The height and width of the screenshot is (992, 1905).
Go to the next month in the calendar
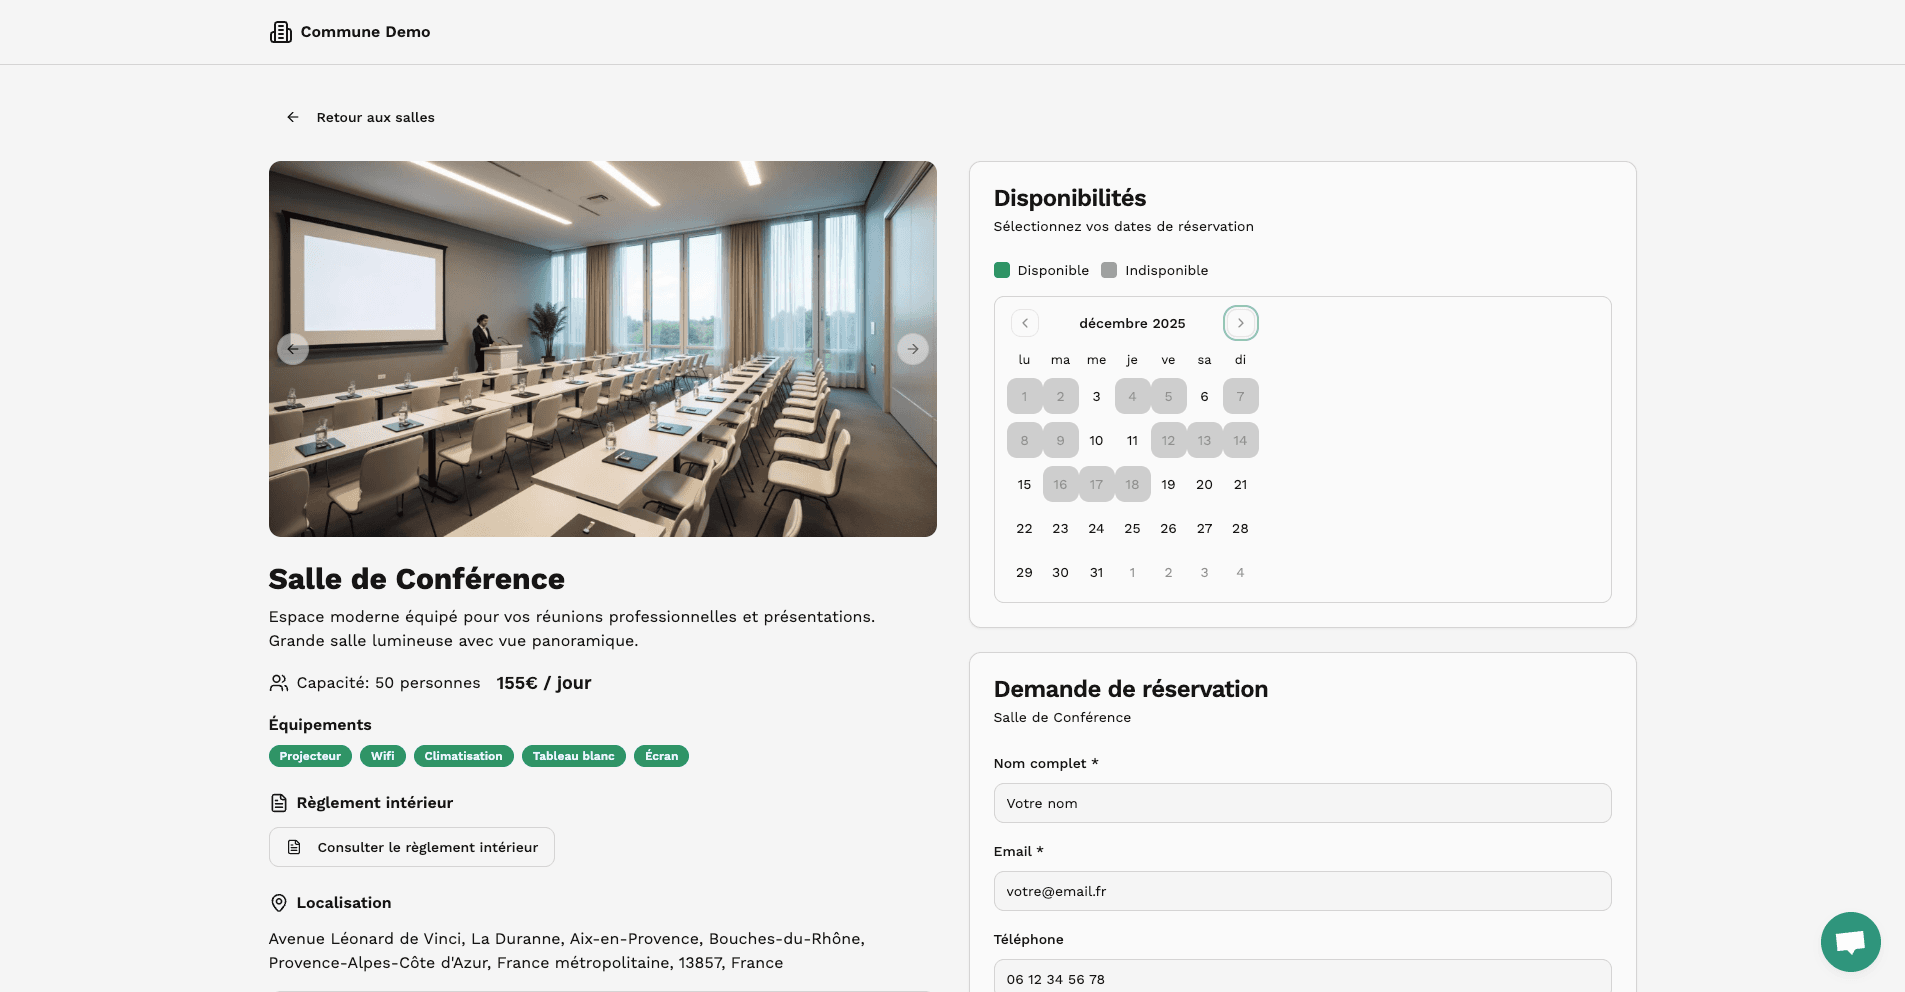click(1240, 323)
